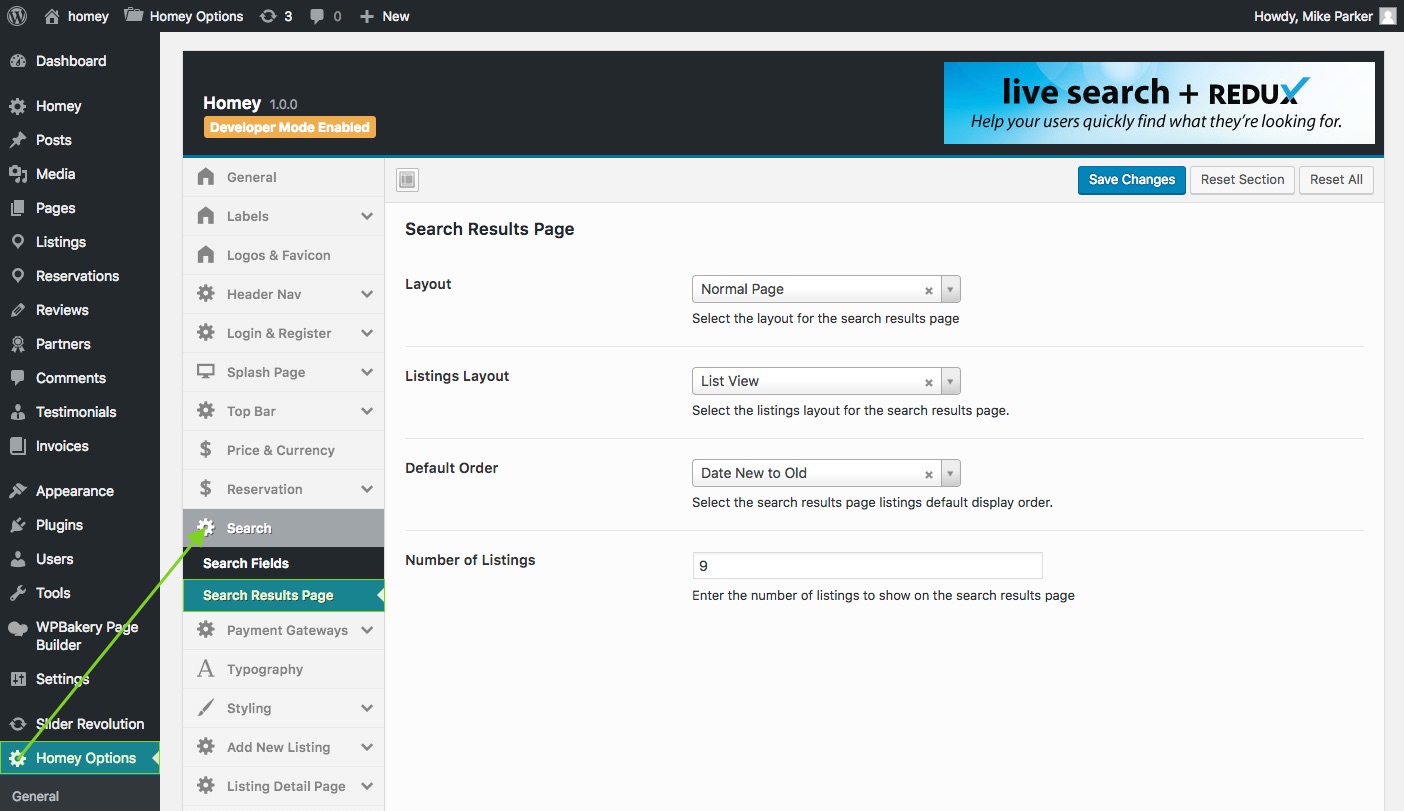The width and height of the screenshot is (1404, 811).
Task: Click the Dashboard gauge icon
Action: coord(17,61)
